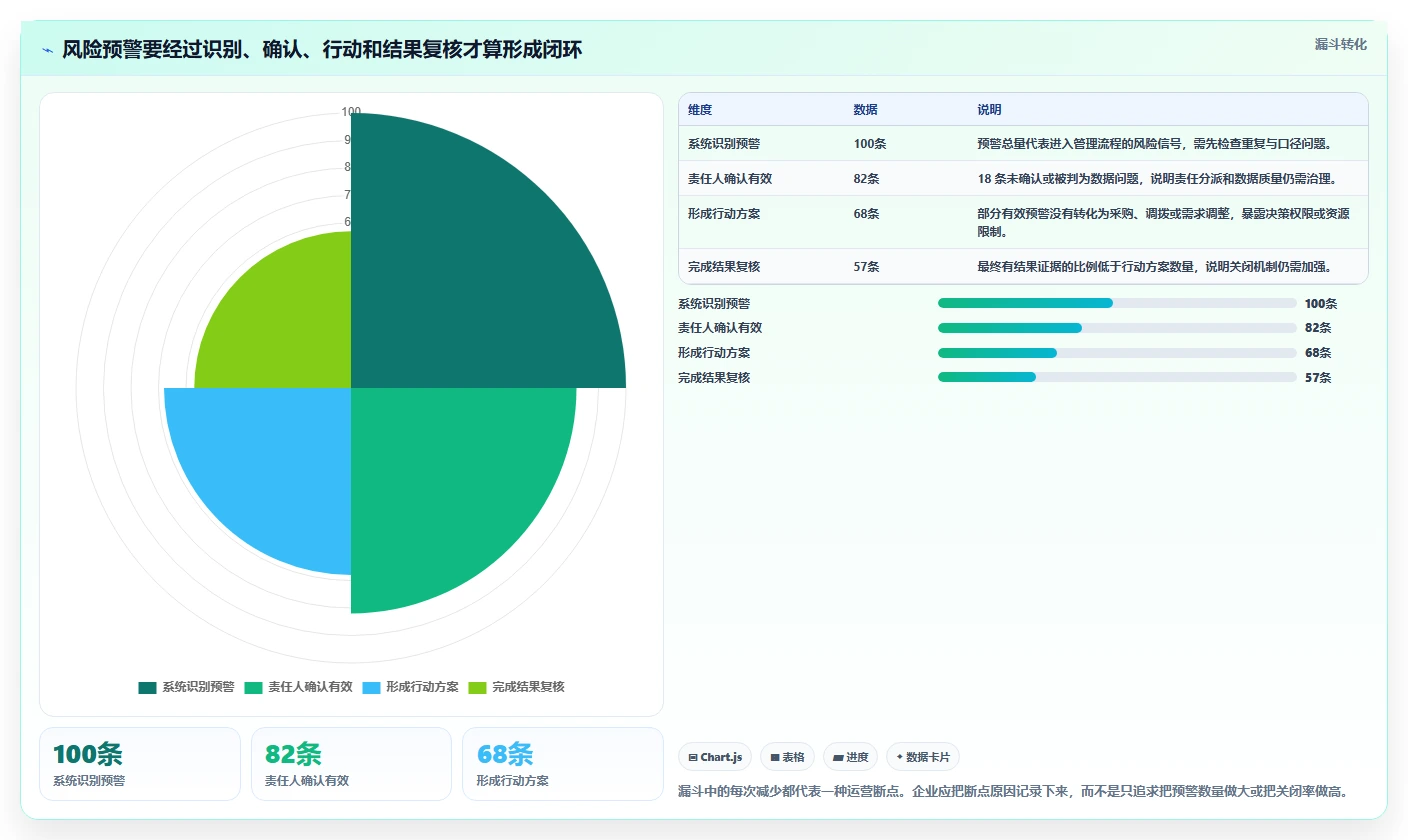This screenshot has height=840, width=1408.
Task: Select the Chart.js tag chip
Action: point(715,757)
